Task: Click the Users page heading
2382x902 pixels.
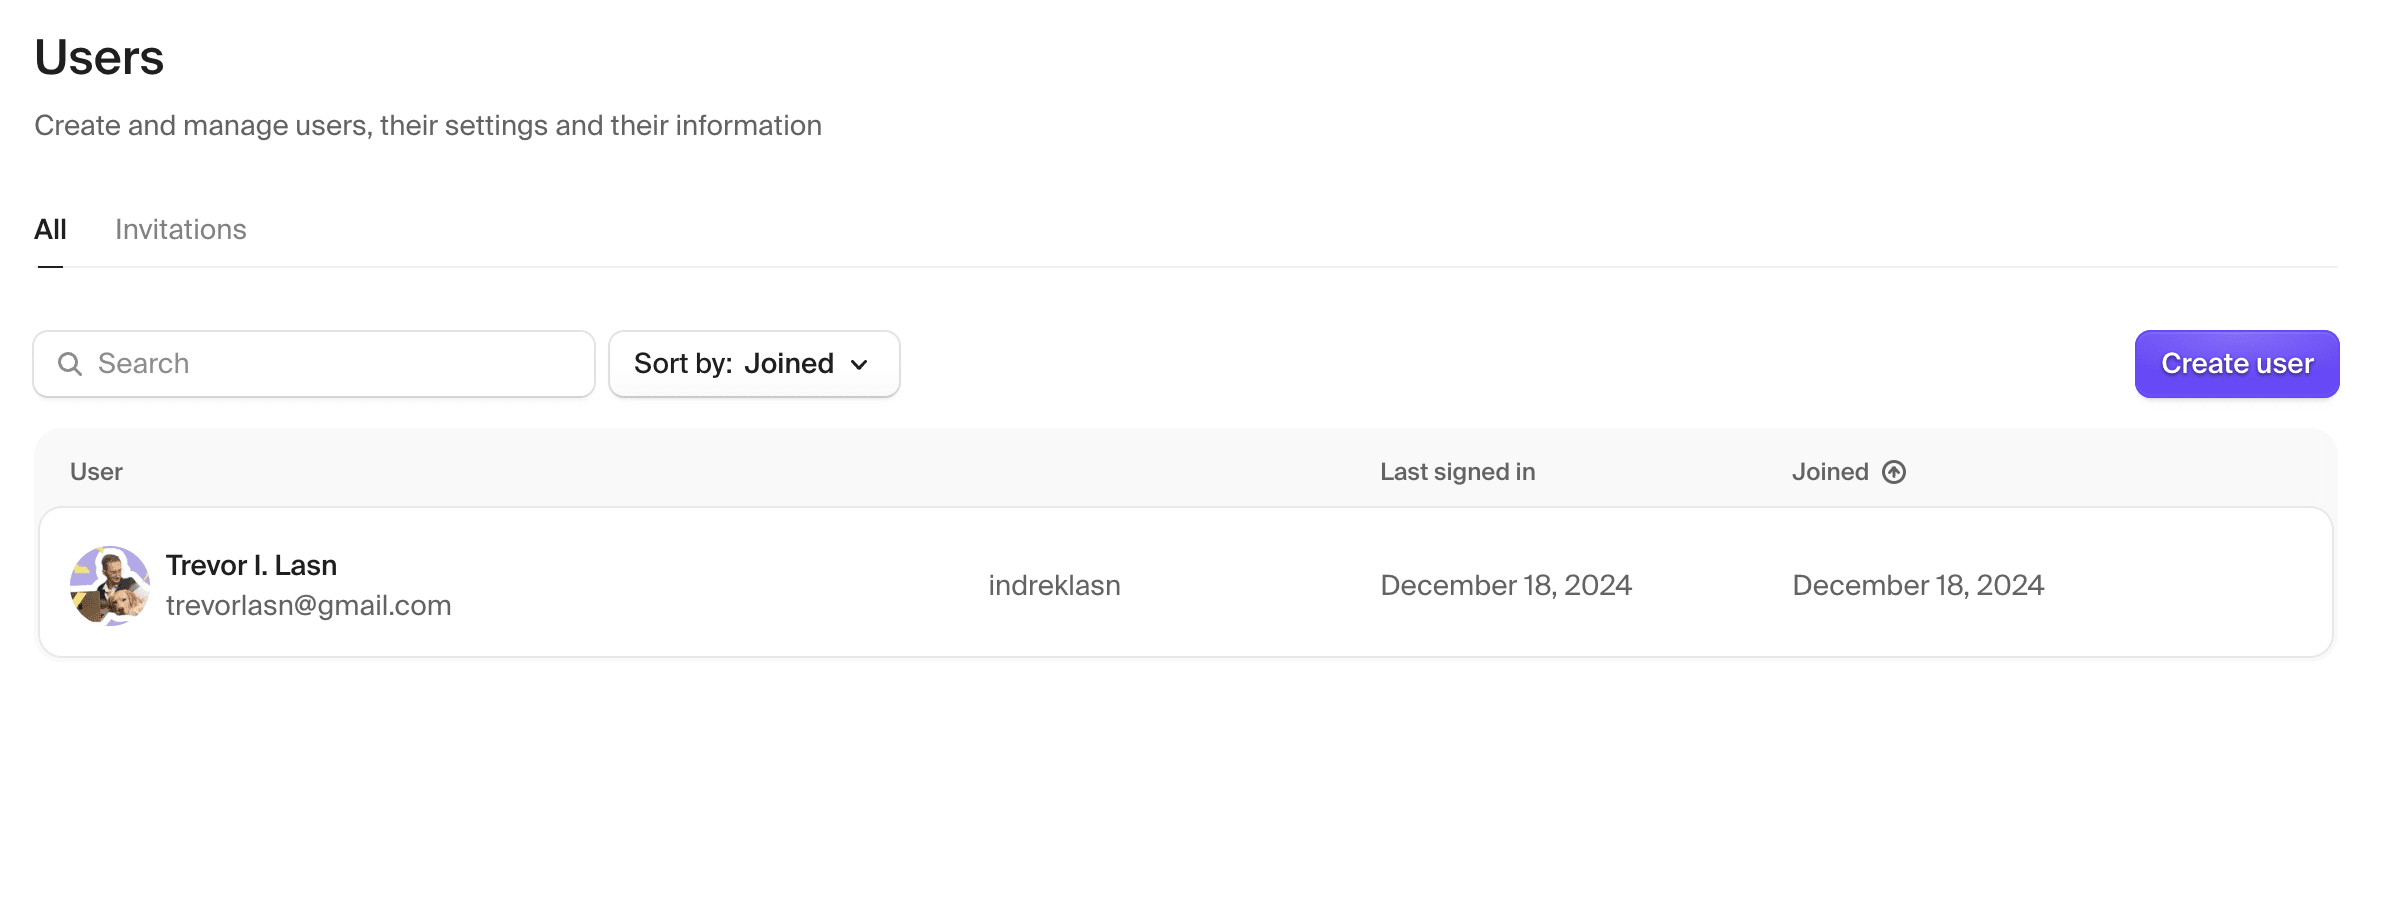Action: [99, 57]
